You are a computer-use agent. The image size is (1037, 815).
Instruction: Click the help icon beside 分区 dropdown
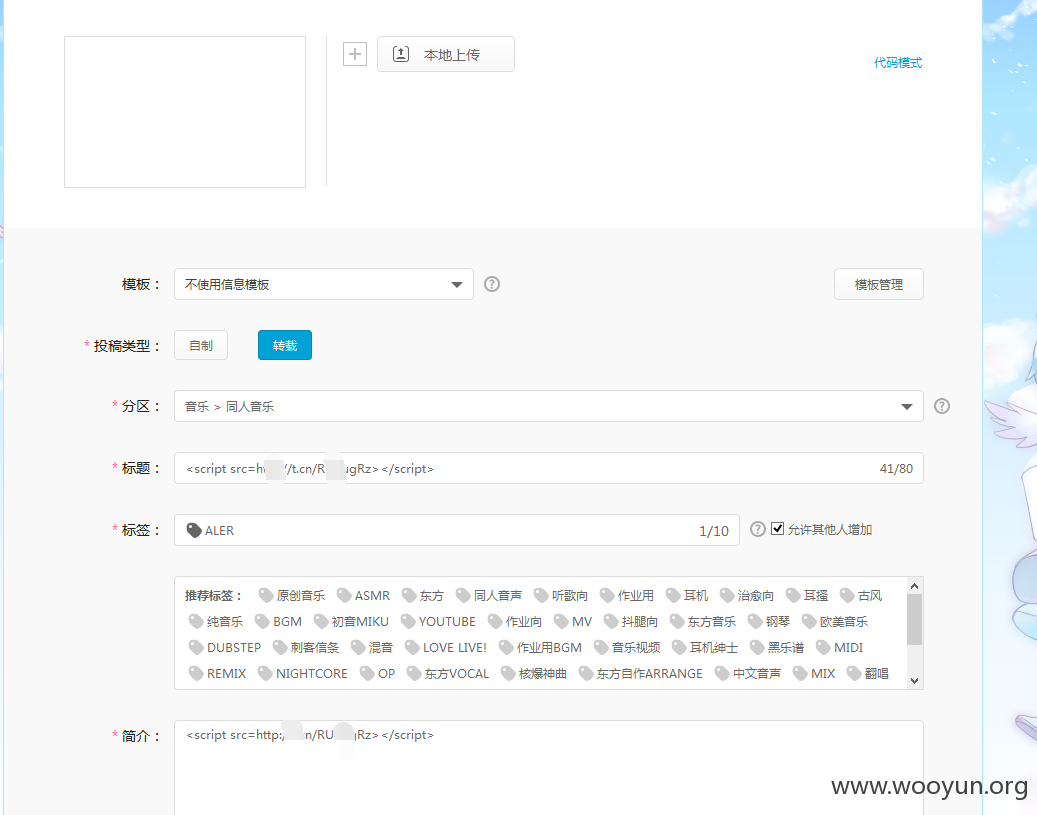click(x=942, y=406)
